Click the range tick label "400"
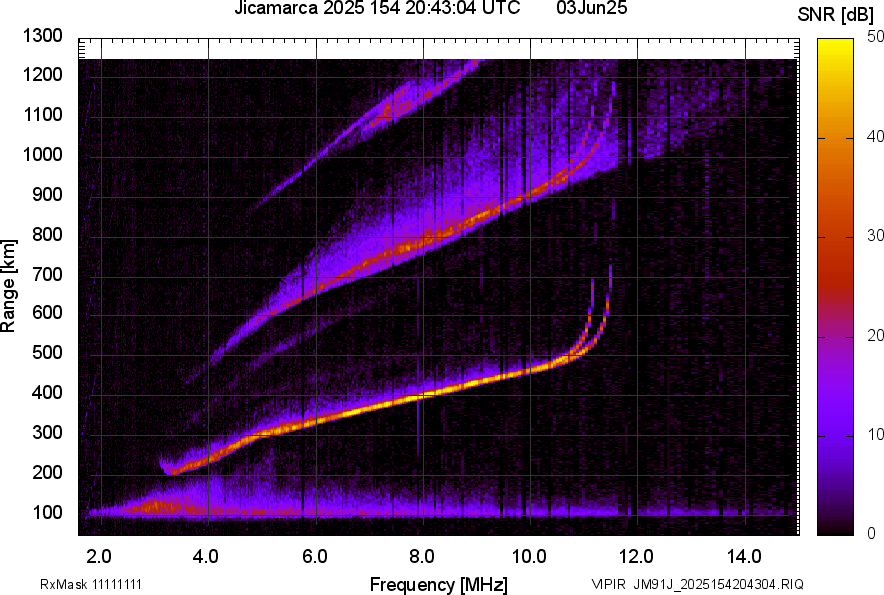The height and width of the screenshot is (595, 884). point(47,393)
